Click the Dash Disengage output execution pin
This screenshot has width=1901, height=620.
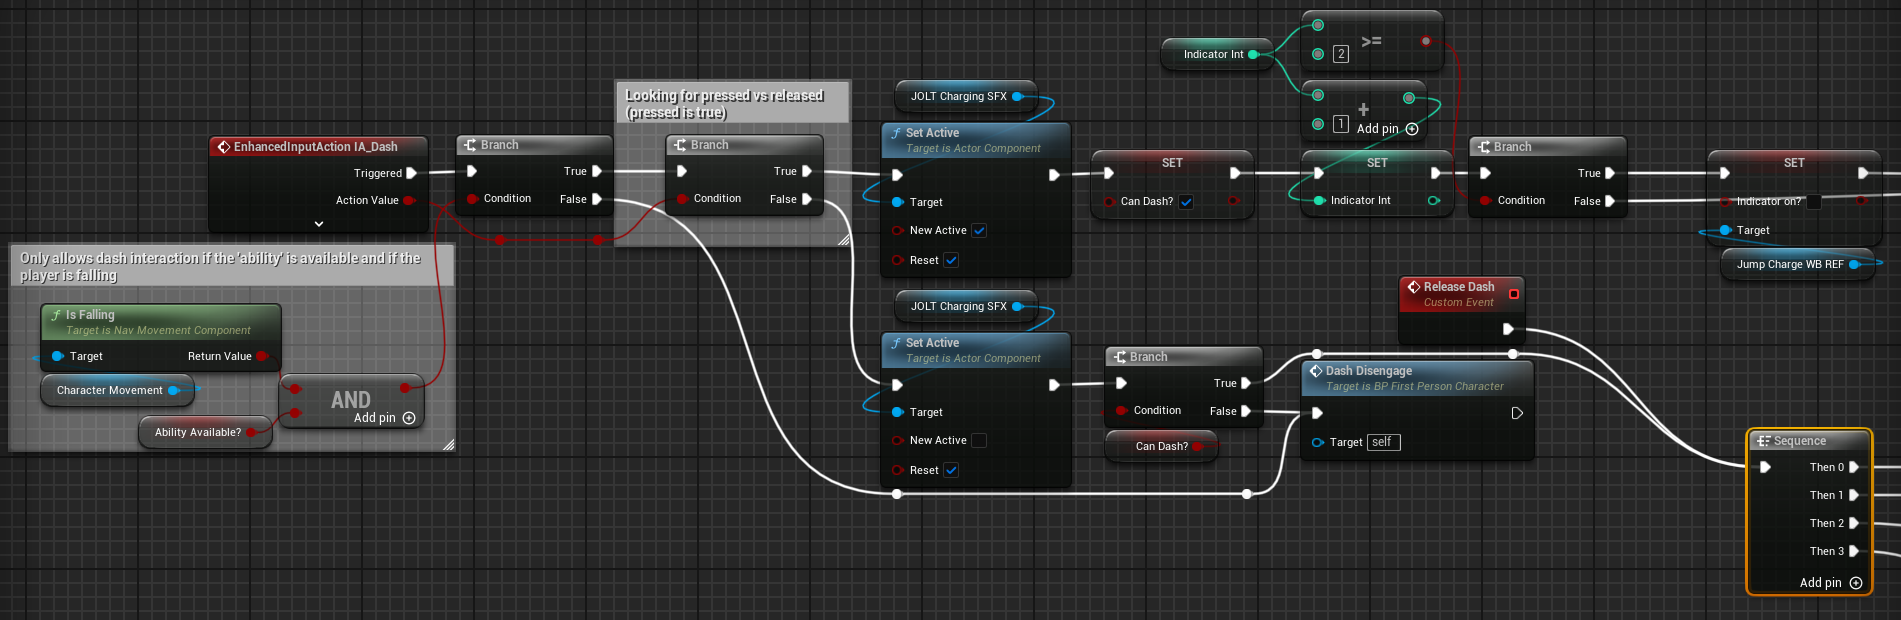[x=1516, y=413]
